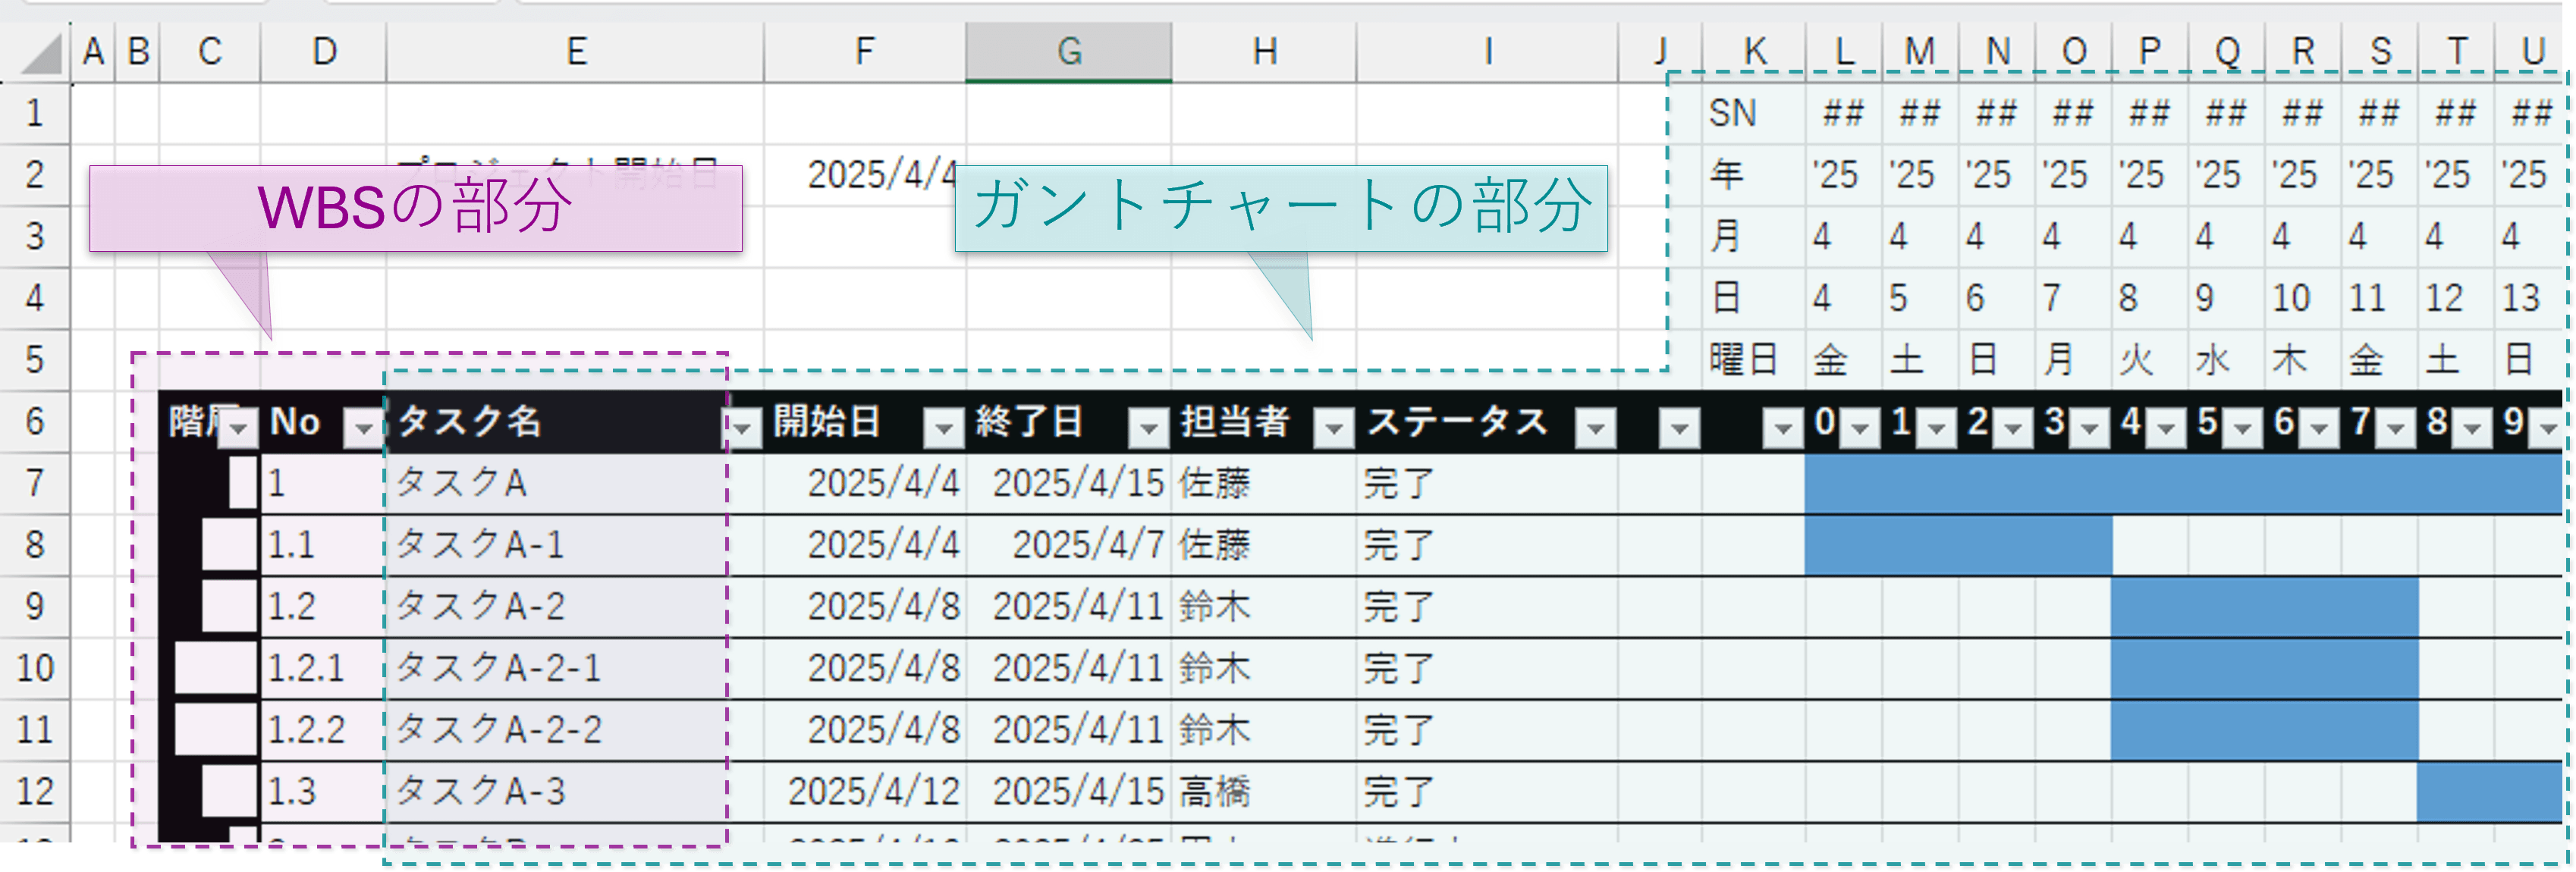Open the 終了日 column filter dropdown
The image size is (2576, 872).
coord(1148,428)
